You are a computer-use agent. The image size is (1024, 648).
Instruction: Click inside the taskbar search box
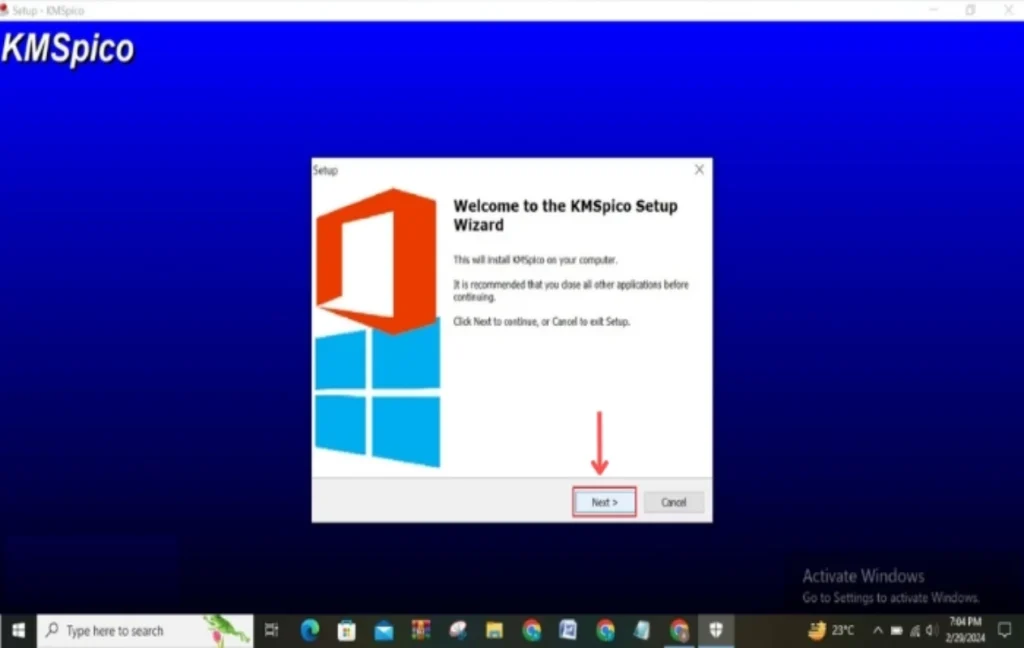click(x=140, y=630)
